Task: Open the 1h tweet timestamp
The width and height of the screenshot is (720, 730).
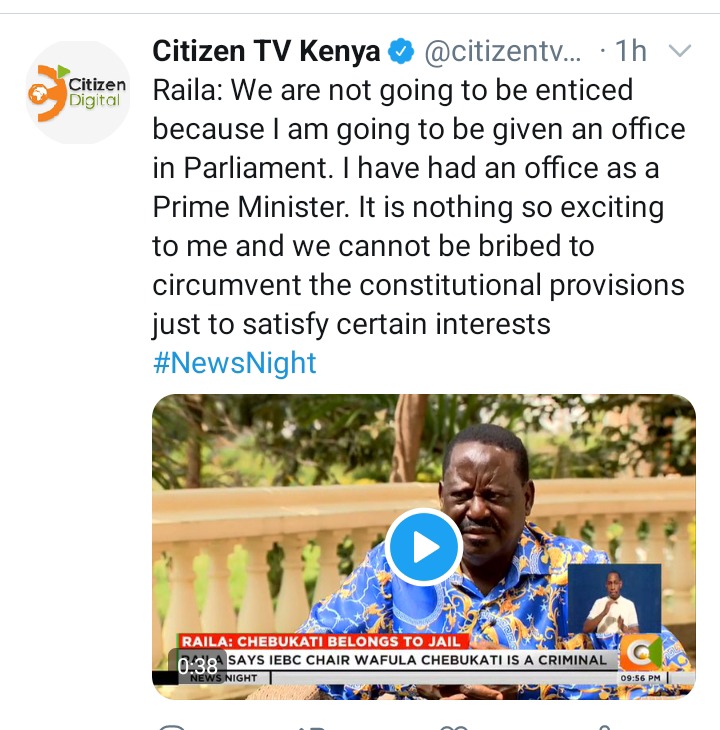Action: [x=631, y=51]
